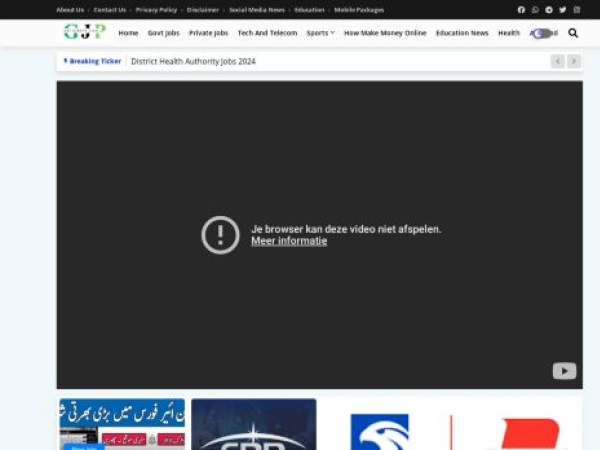Viewport: 600px width, 450px height.
Task: Expand the Sports dropdown menu
Action: (320, 33)
